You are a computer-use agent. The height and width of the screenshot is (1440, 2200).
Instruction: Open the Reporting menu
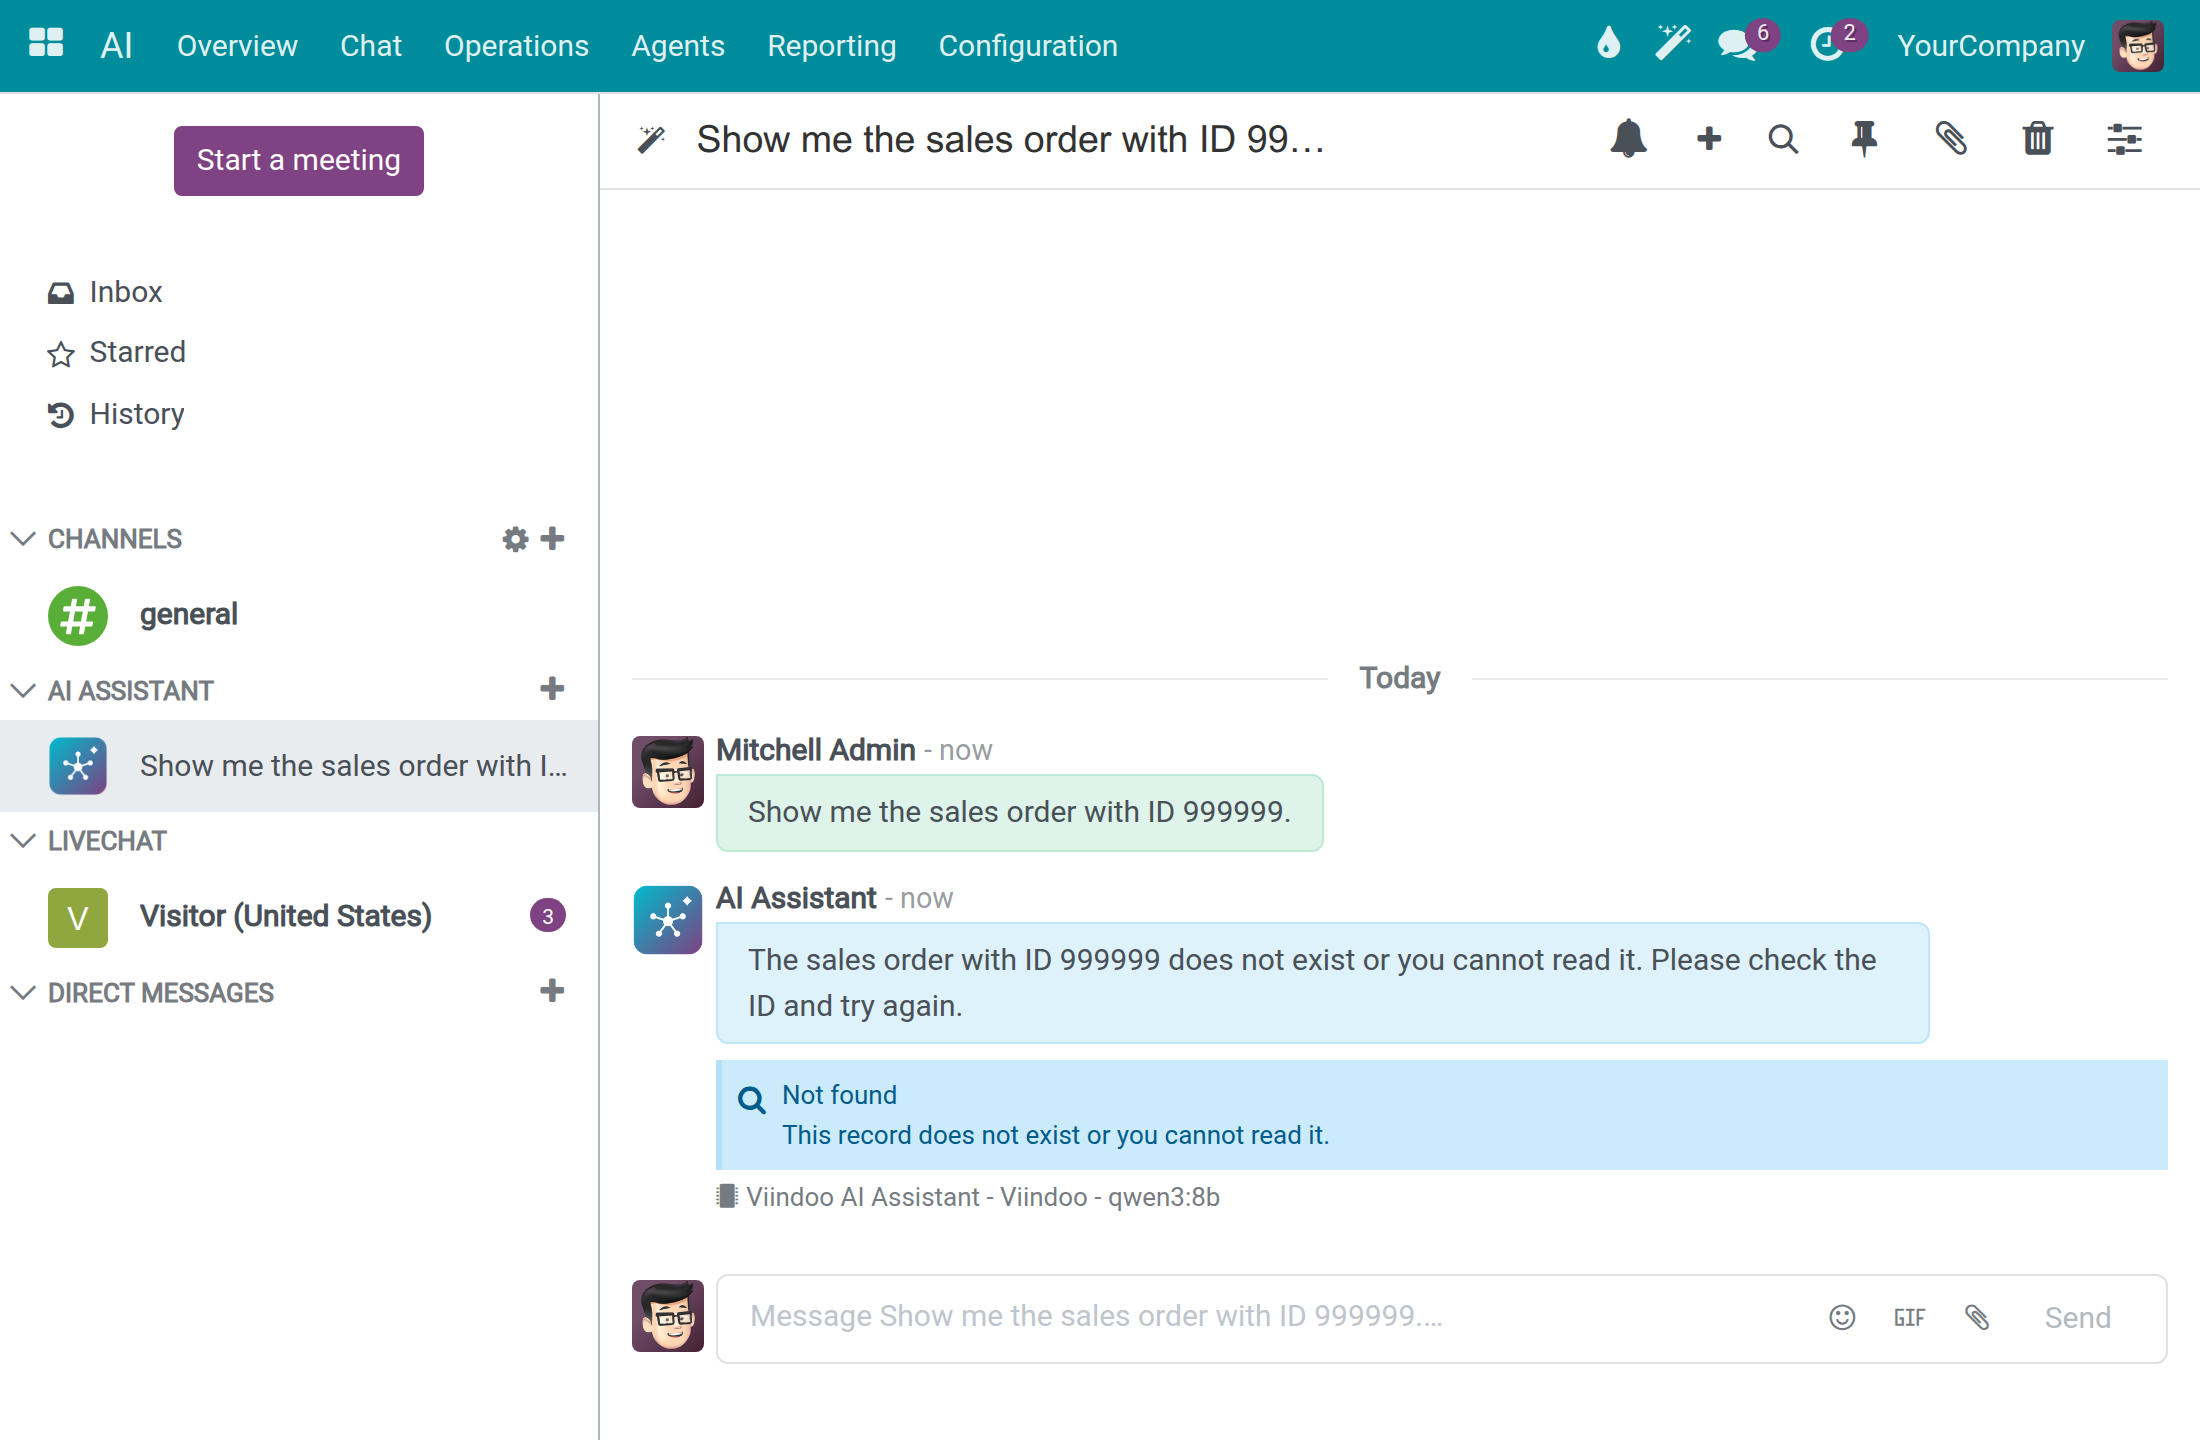tap(831, 46)
